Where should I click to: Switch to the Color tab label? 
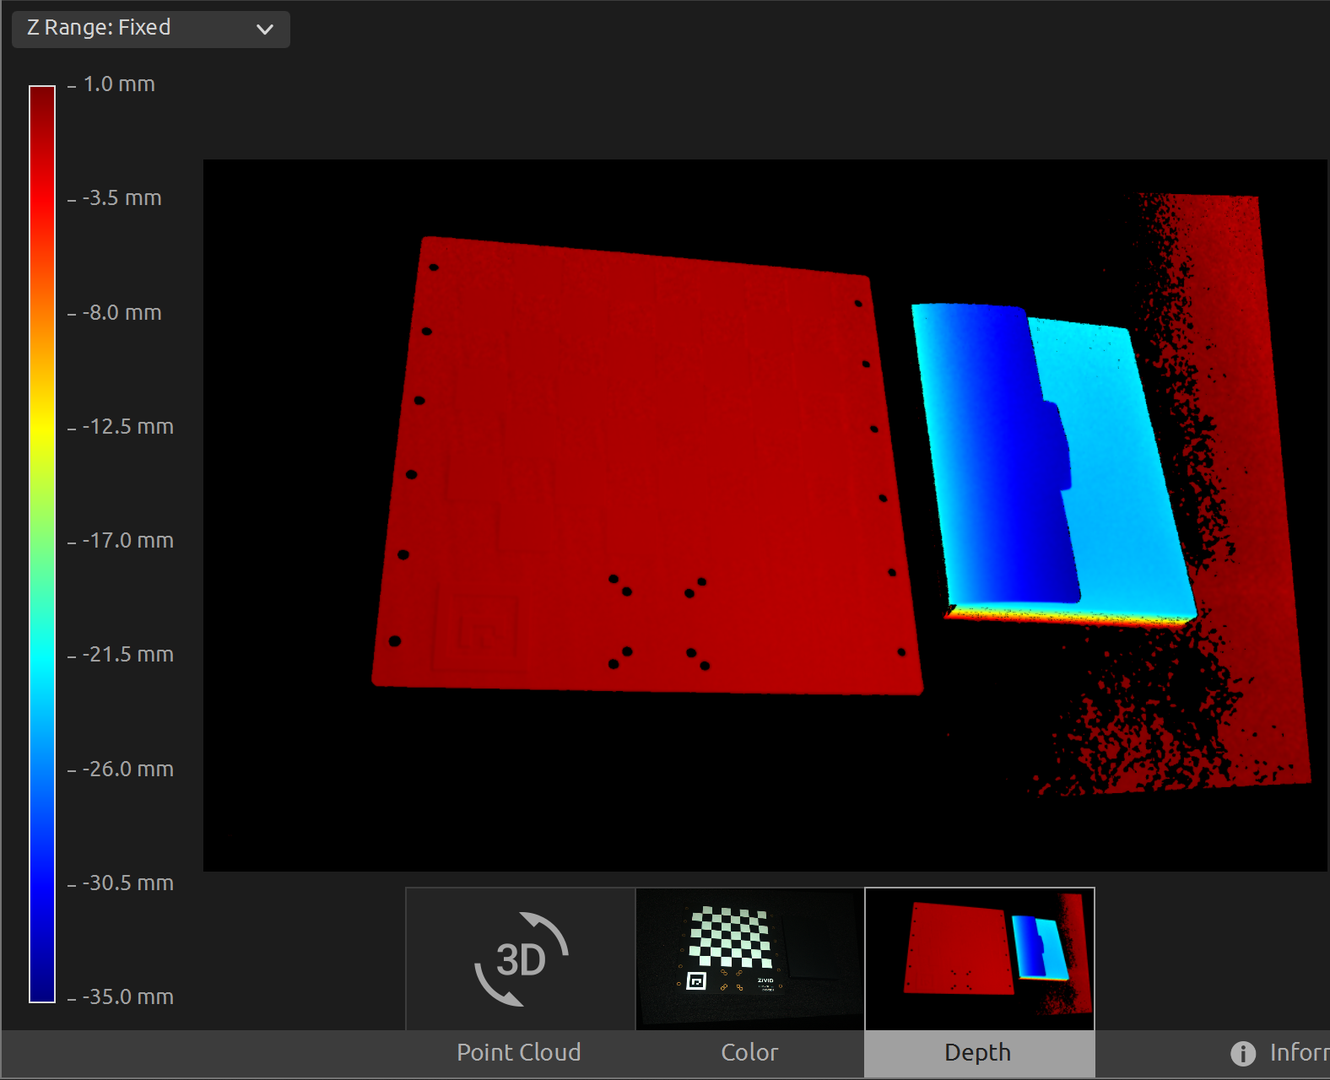749,1052
